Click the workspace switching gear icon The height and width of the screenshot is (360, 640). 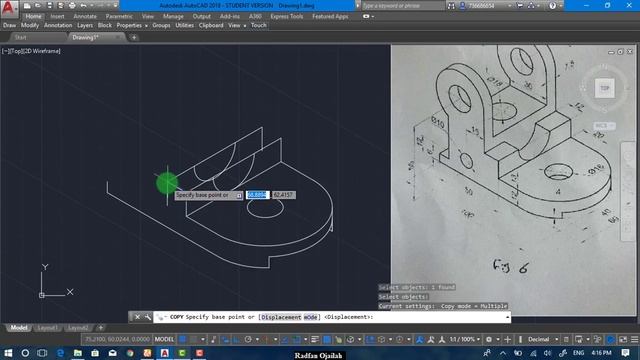click(489, 339)
